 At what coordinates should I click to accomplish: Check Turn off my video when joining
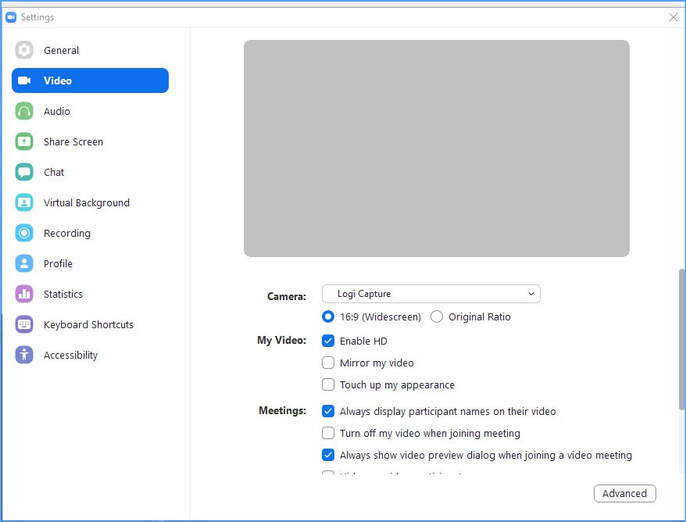(x=328, y=433)
